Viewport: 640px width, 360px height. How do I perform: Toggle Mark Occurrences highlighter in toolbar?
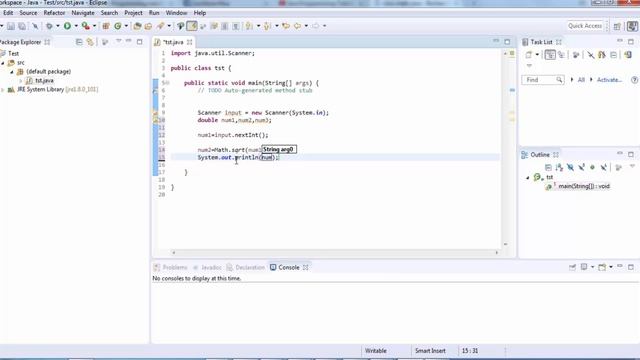coord(191,26)
